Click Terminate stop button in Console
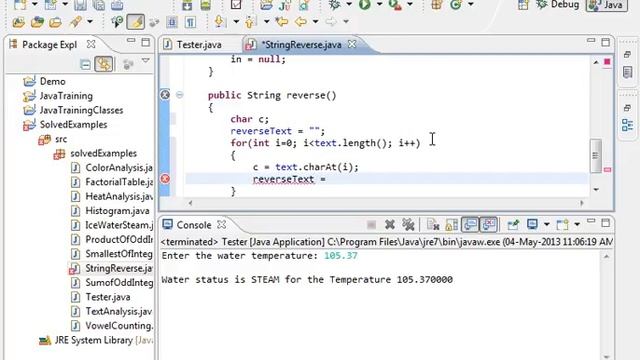The width and height of the screenshot is (640, 360). (x=371, y=225)
